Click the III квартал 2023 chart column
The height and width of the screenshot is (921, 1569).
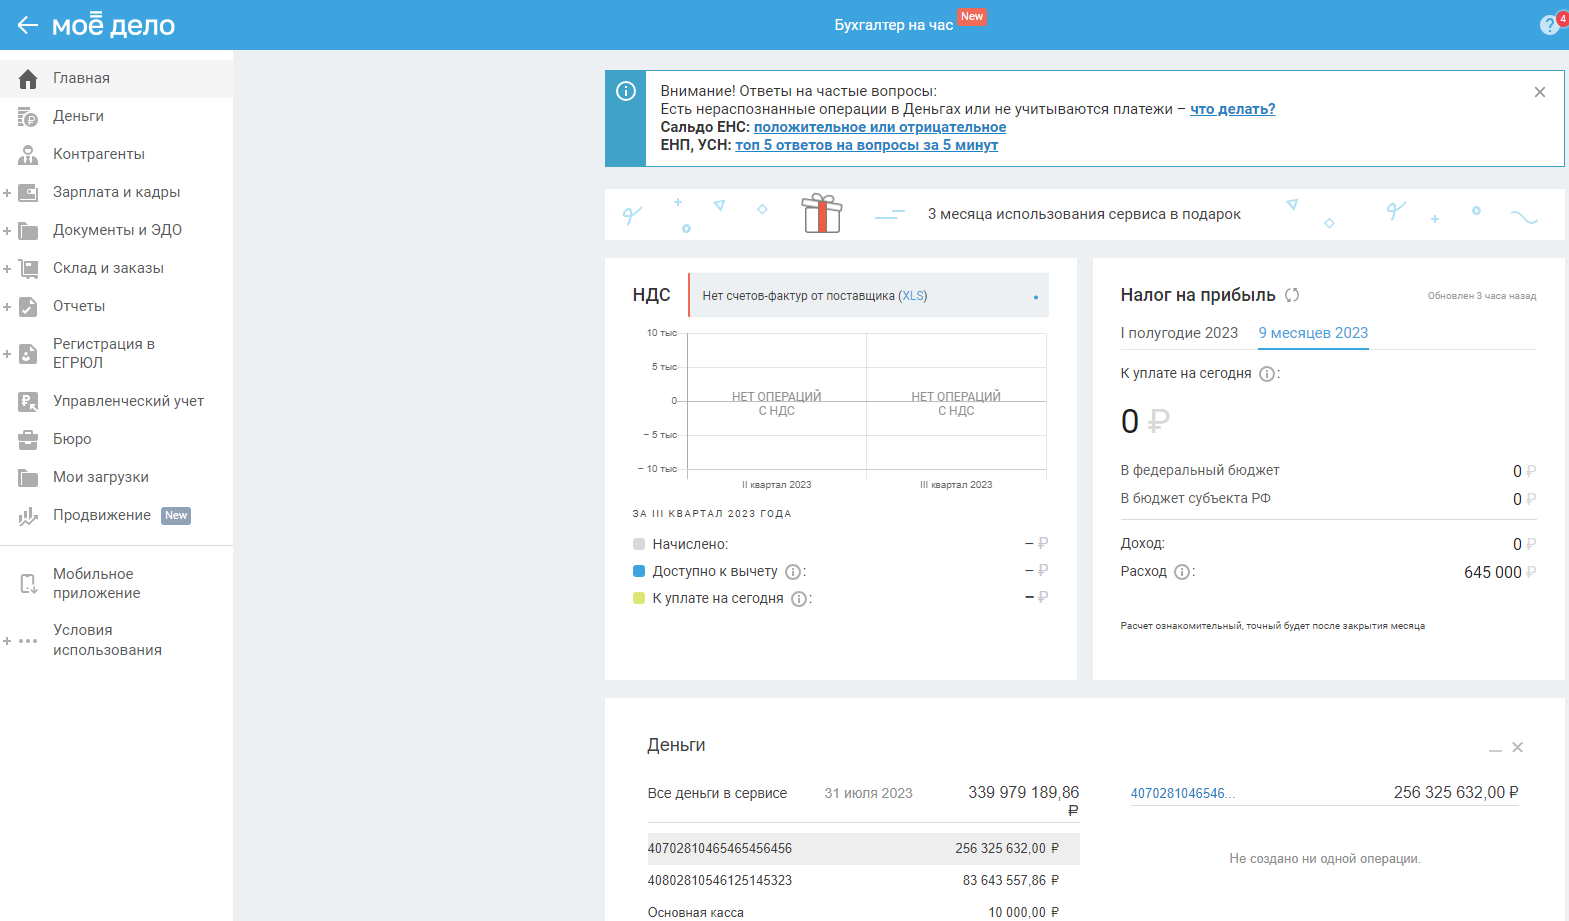click(x=956, y=401)
